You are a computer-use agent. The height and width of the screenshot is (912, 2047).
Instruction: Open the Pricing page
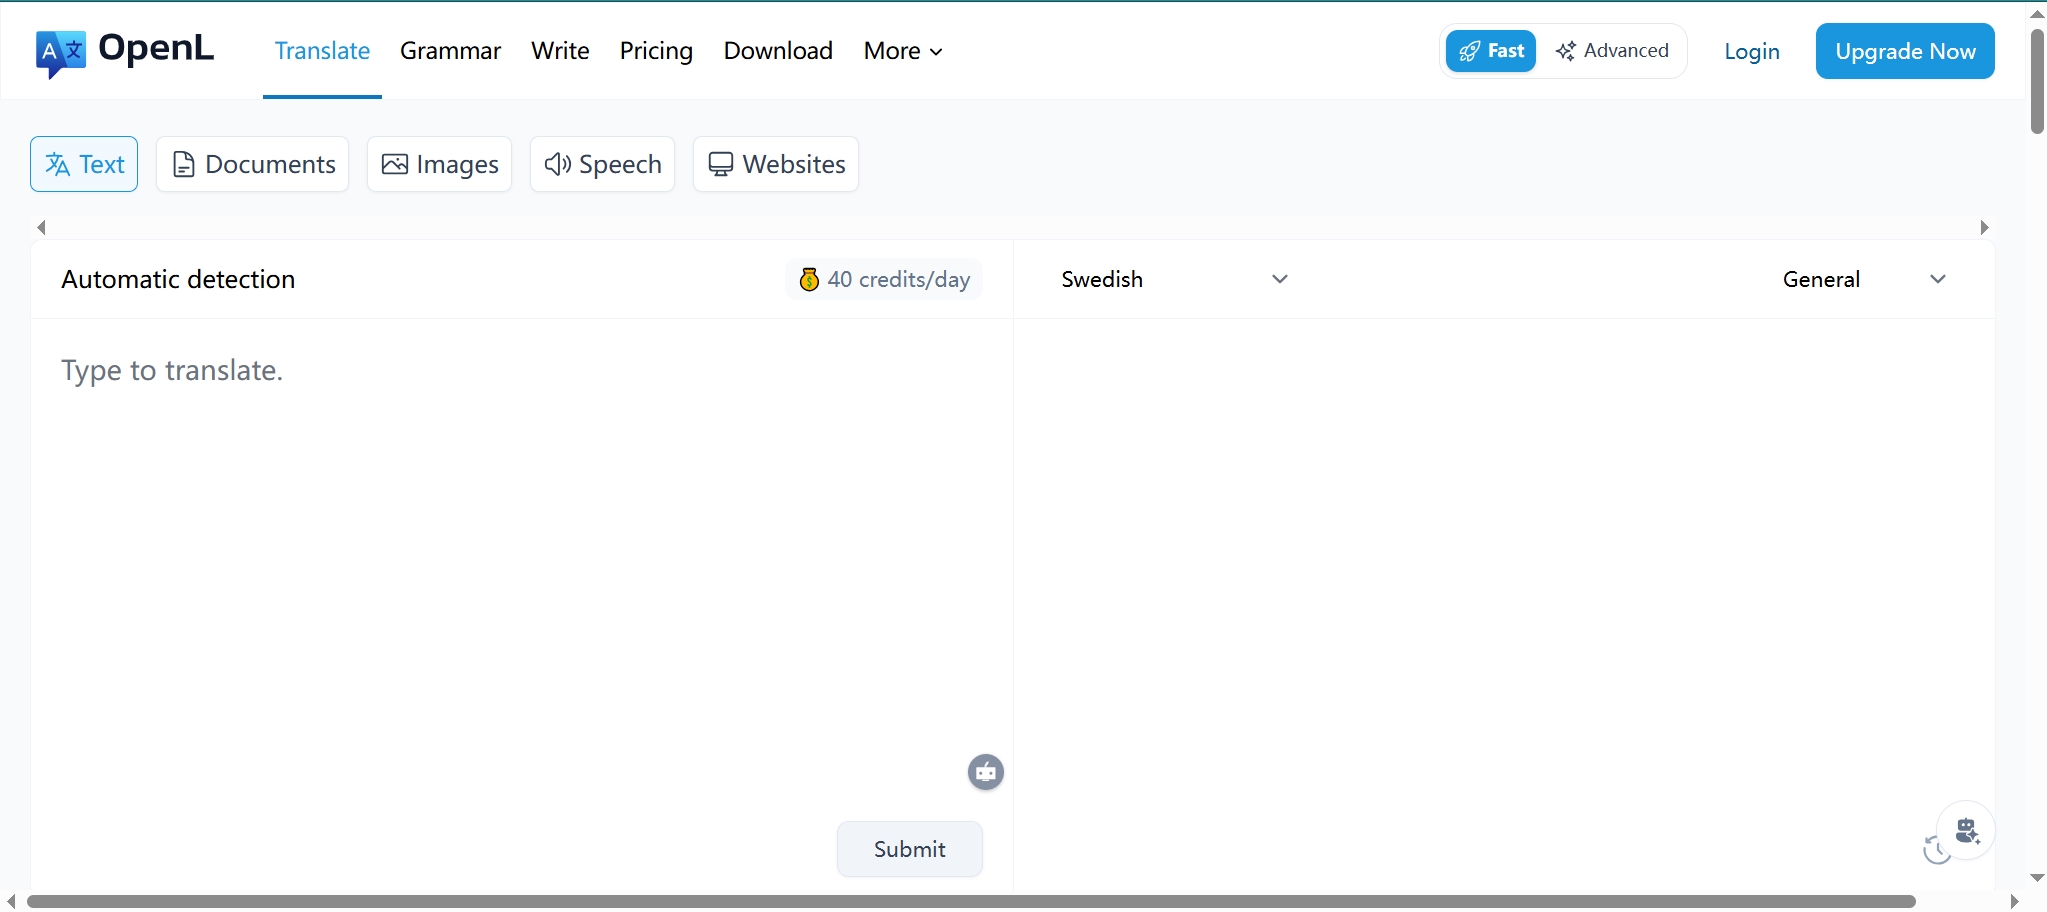[x=656, y=51]
